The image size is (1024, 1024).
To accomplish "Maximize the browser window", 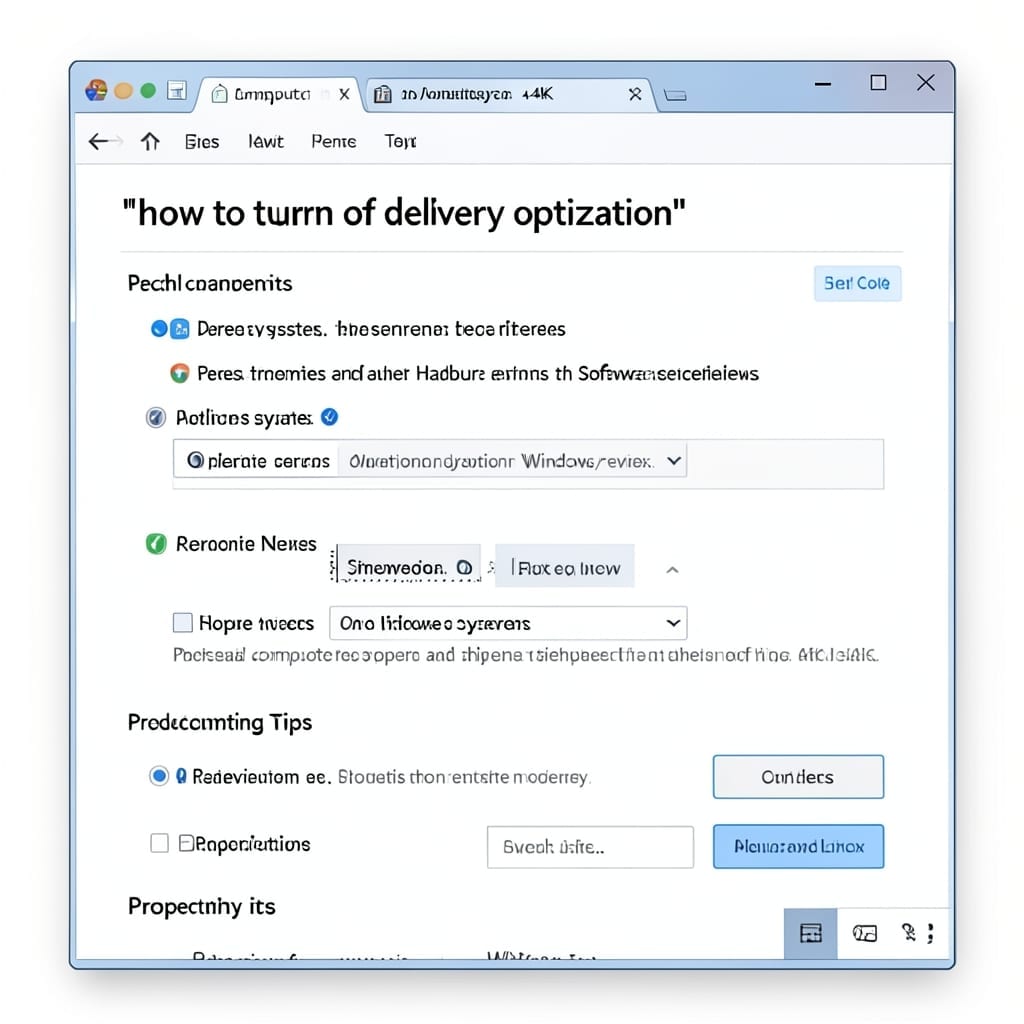I will tap(878, 83).
